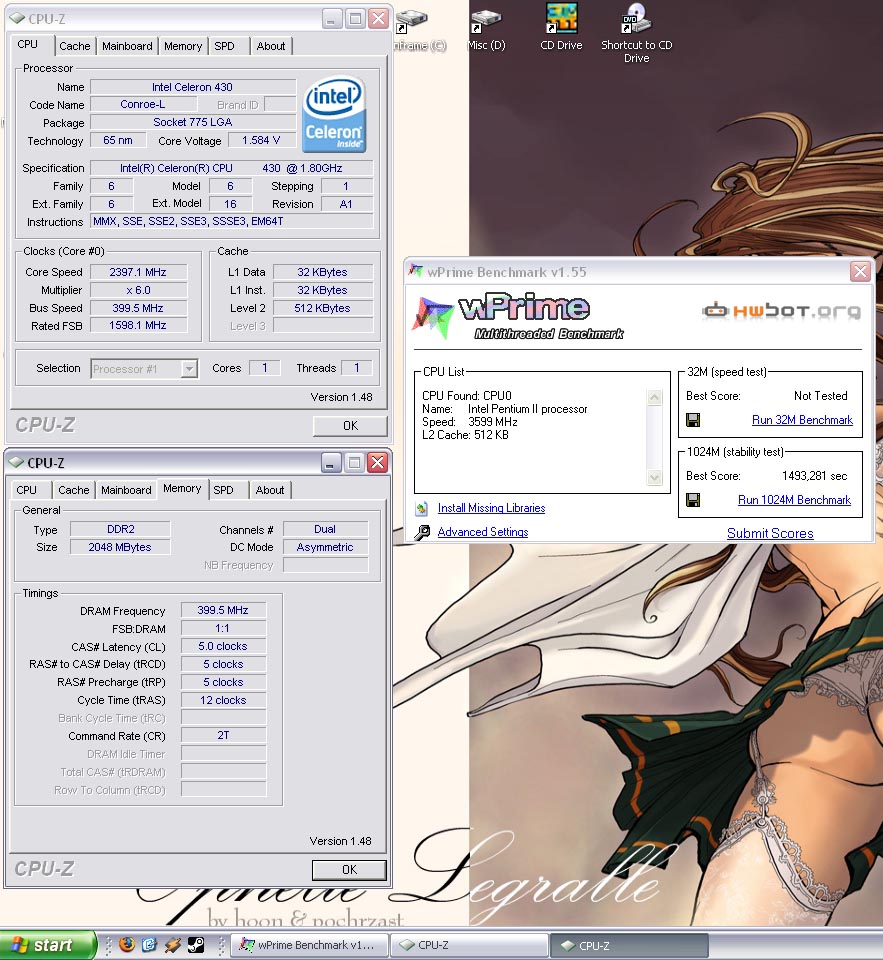883x960 pixels.
Task: Click the Best Score 1493,281 sec
Action: click(814, 476)
